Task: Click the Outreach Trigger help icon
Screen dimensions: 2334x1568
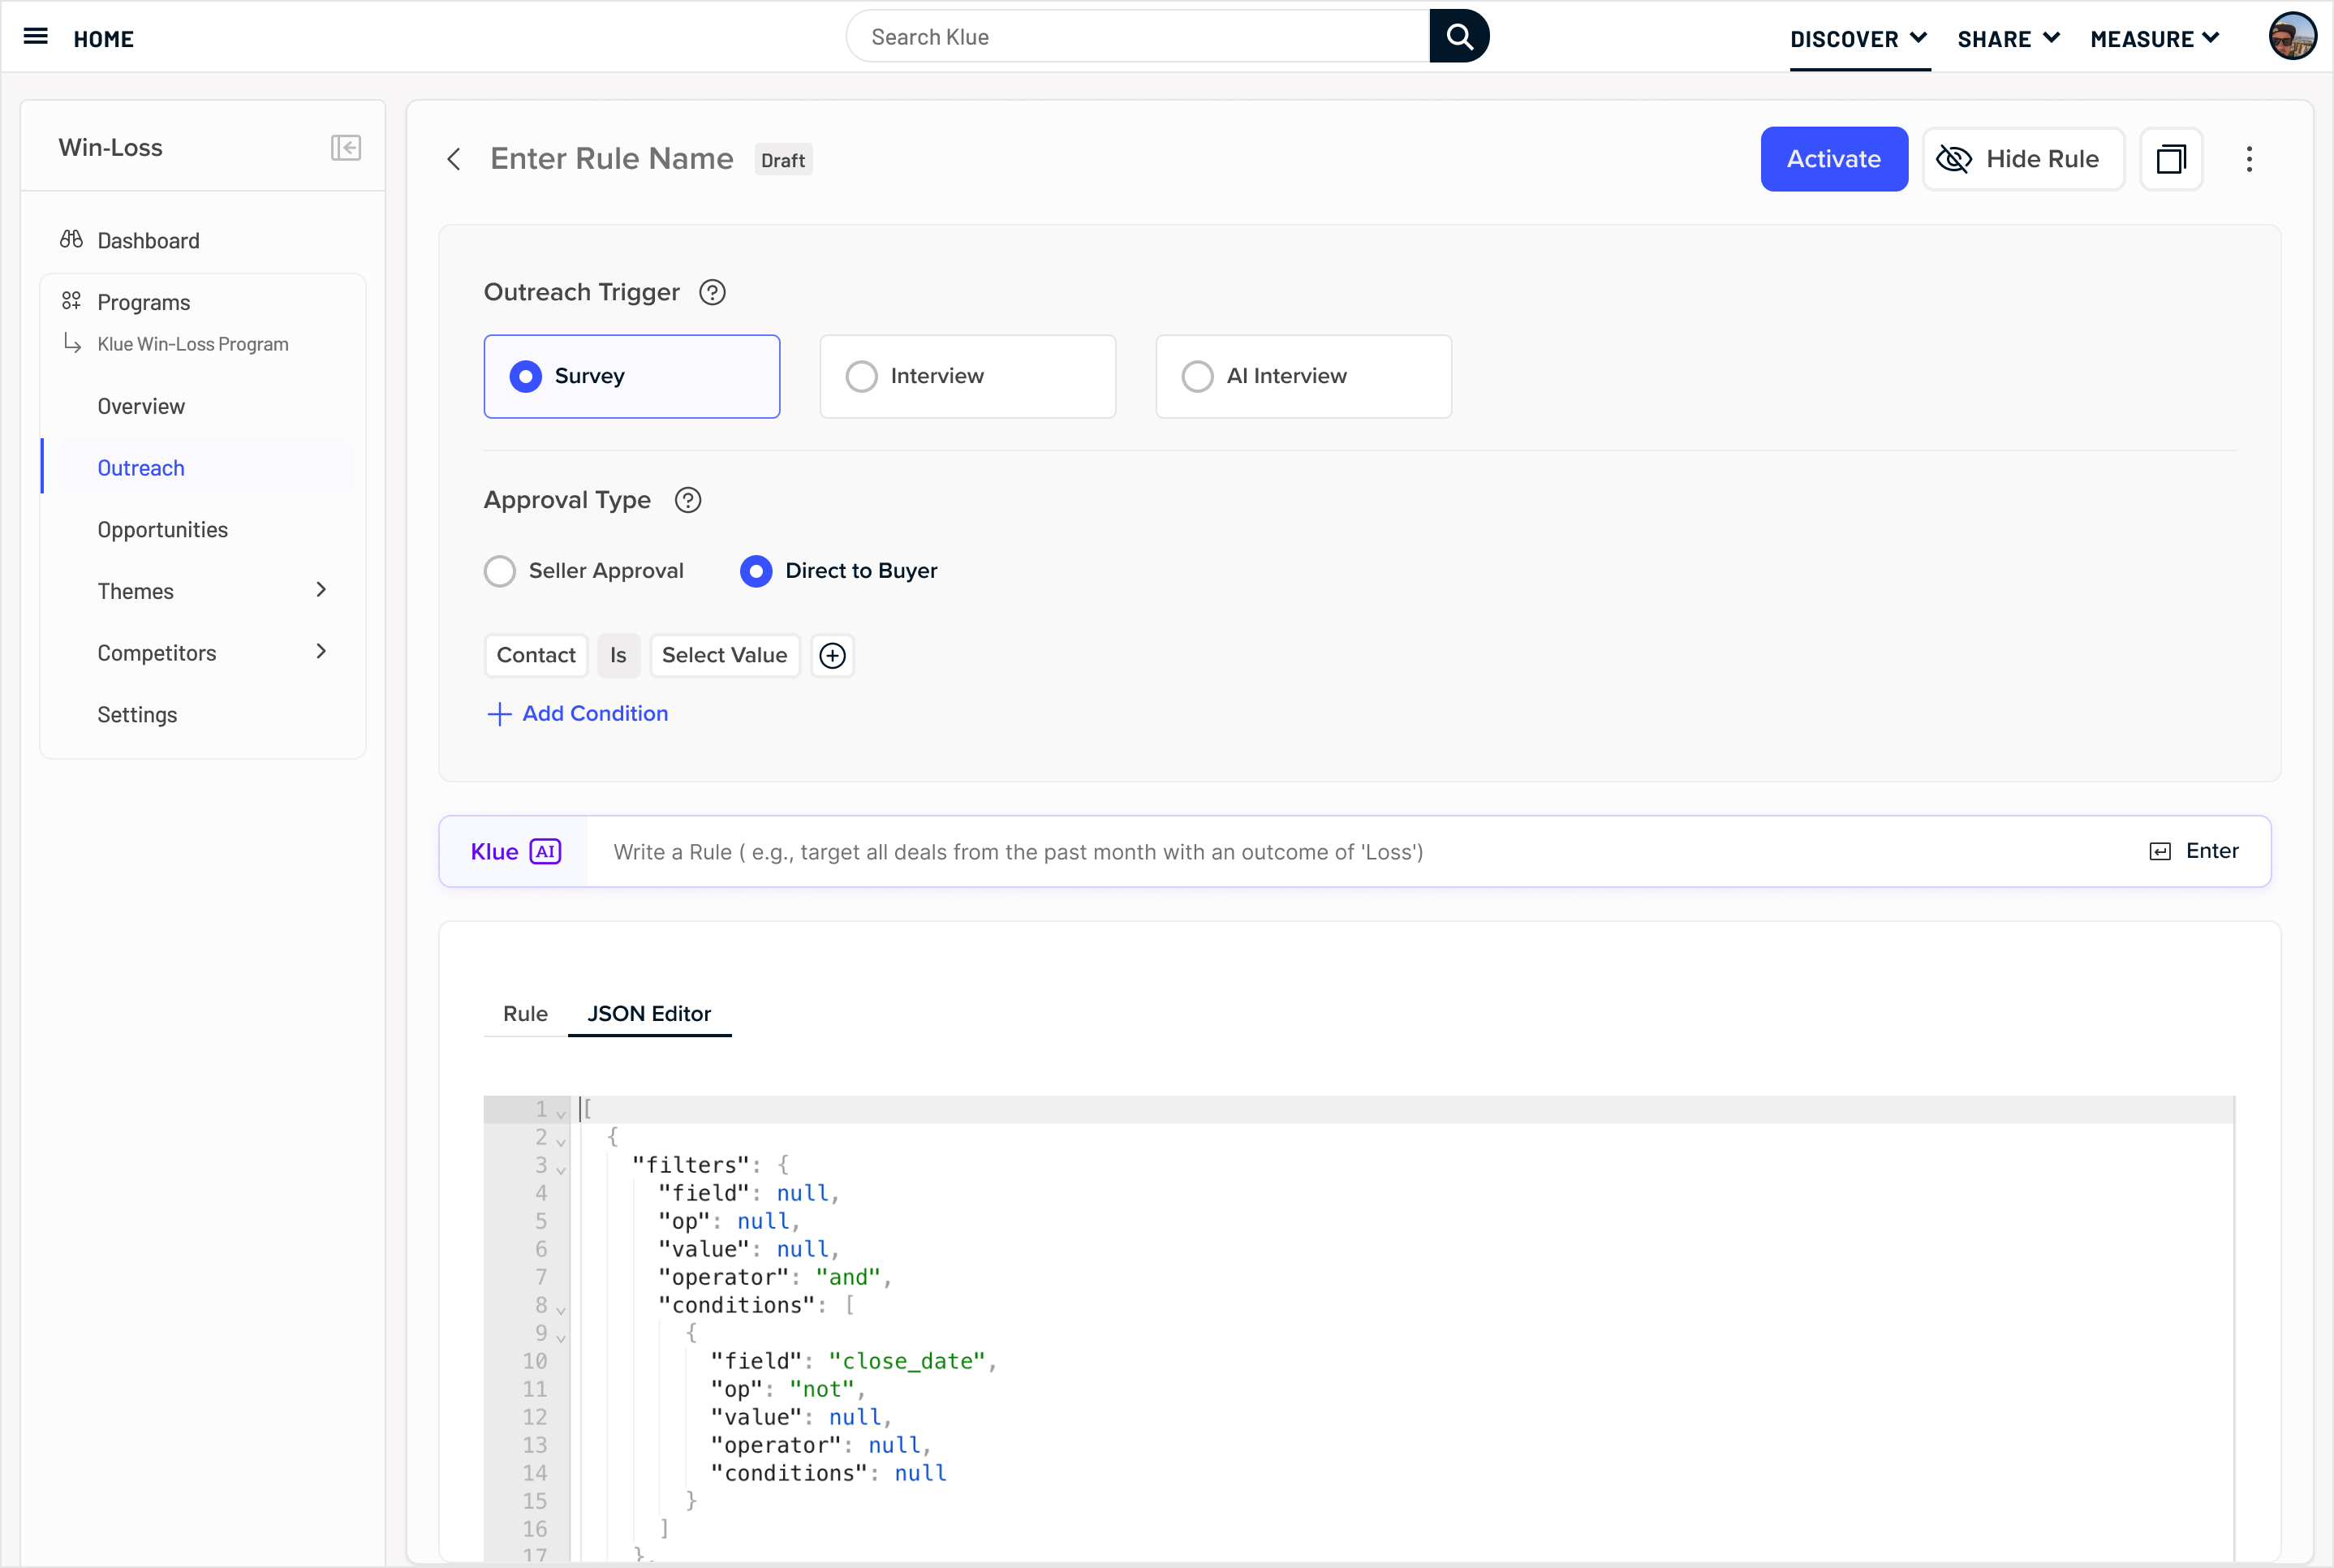Action: point(712,292)
